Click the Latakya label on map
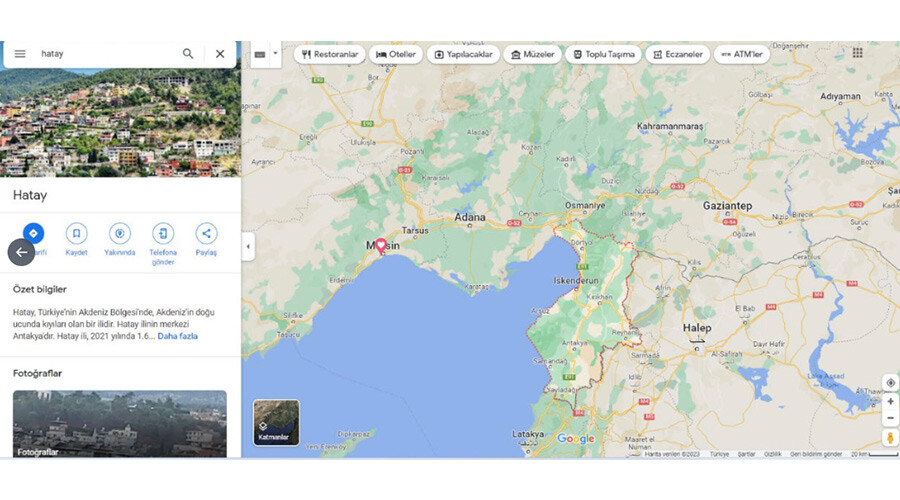The width and height of the screenshot is (900, 500). pyautogui.click(x=528, y=434)
